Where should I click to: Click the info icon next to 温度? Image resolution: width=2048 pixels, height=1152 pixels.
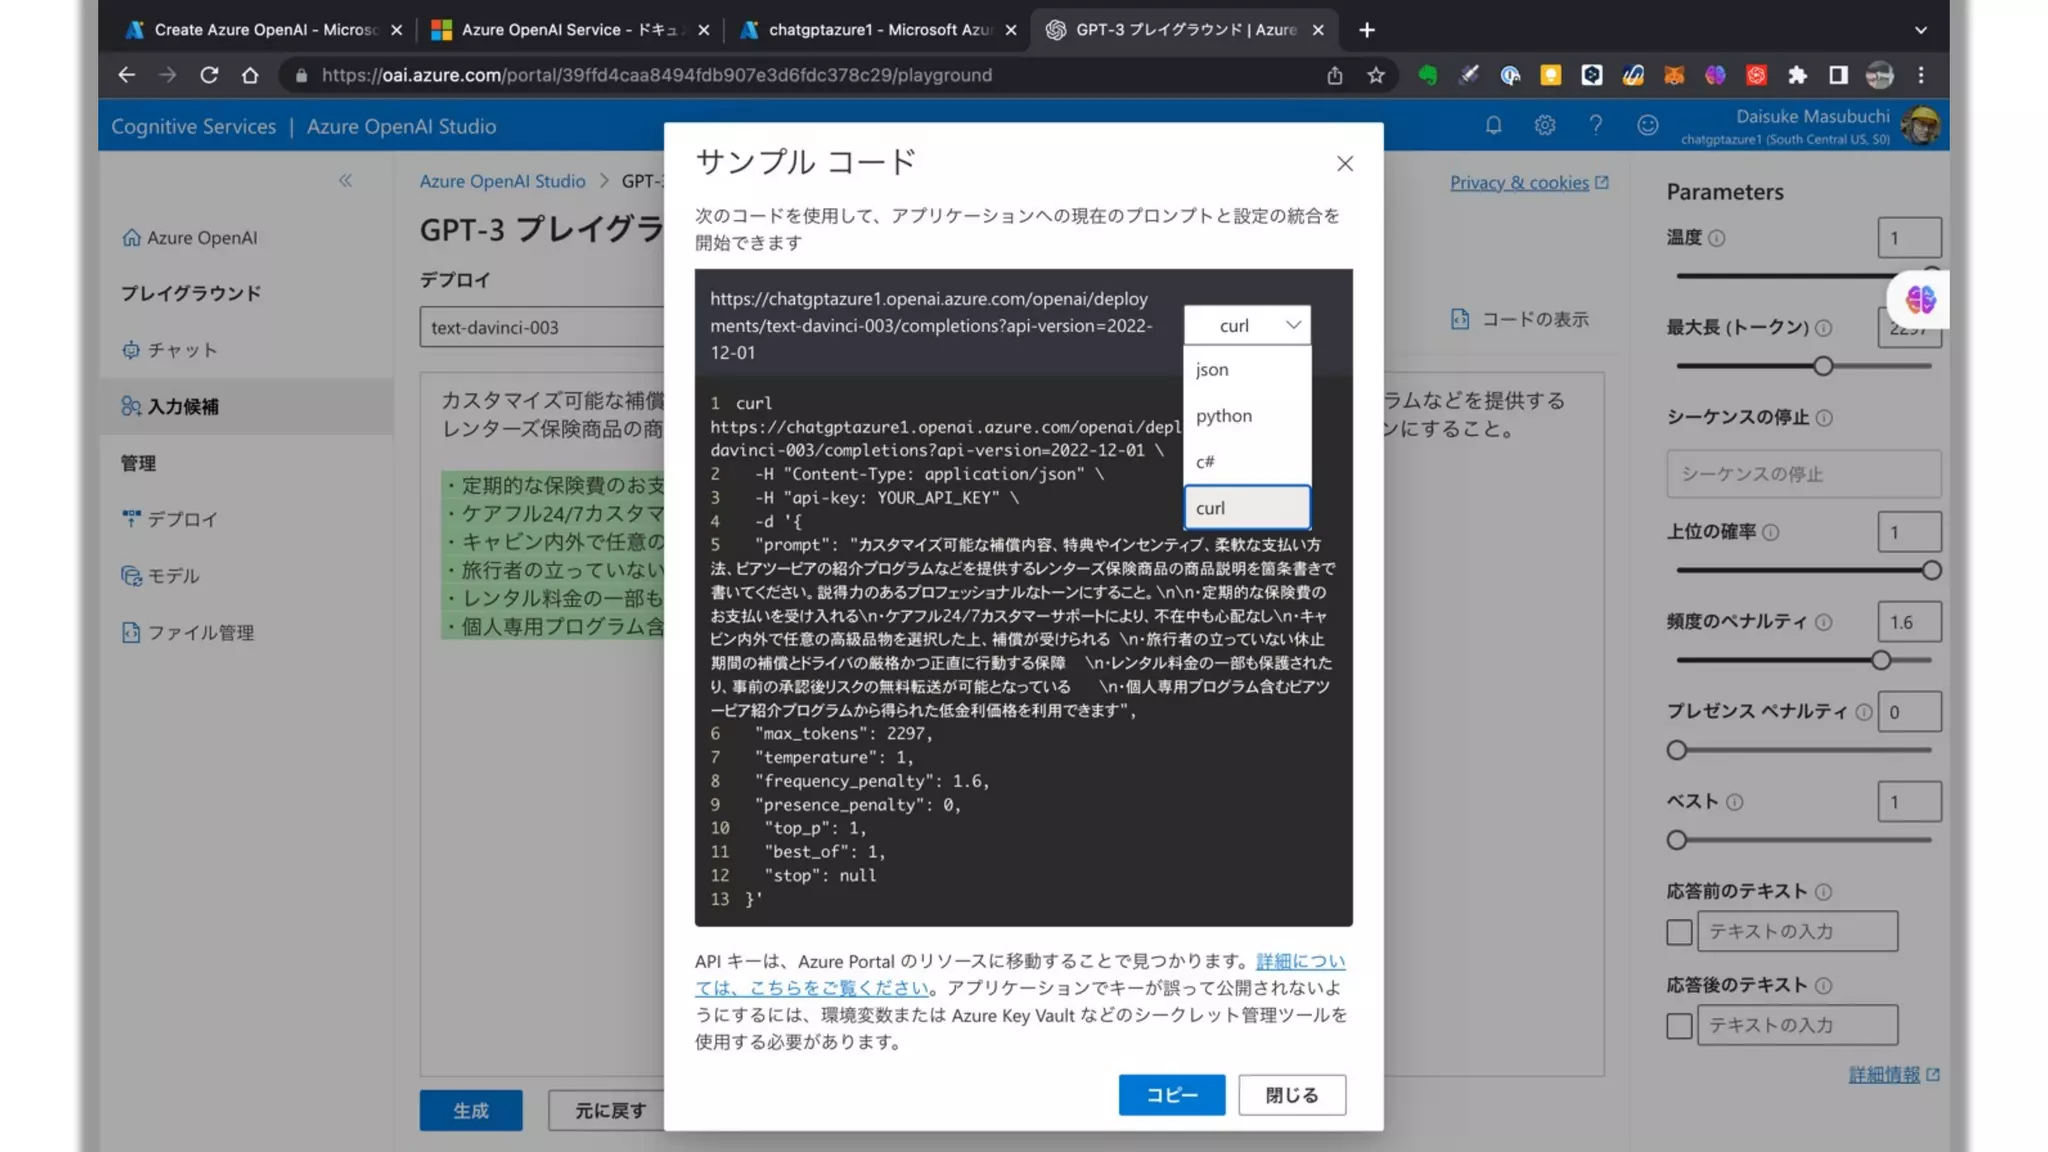click(1717, 238)
